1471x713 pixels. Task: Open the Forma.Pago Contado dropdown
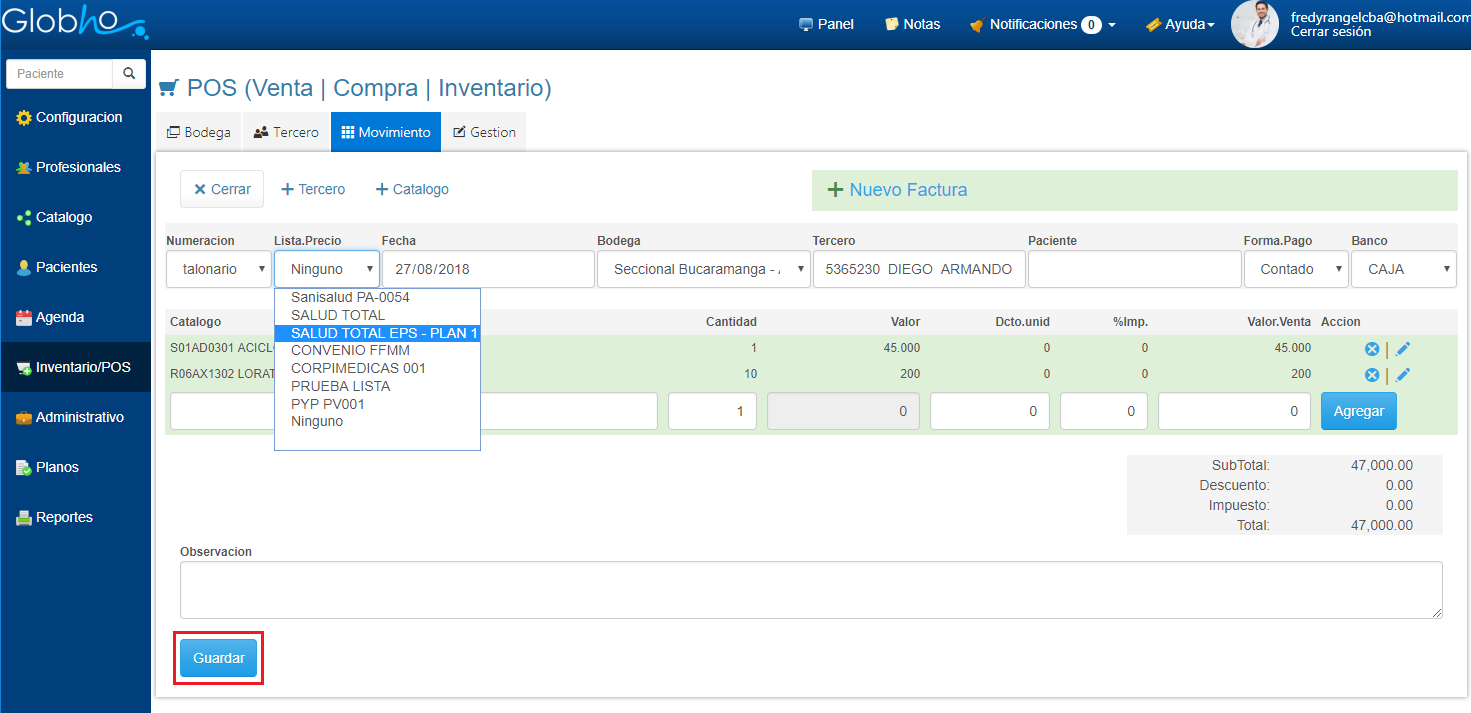1296,269
